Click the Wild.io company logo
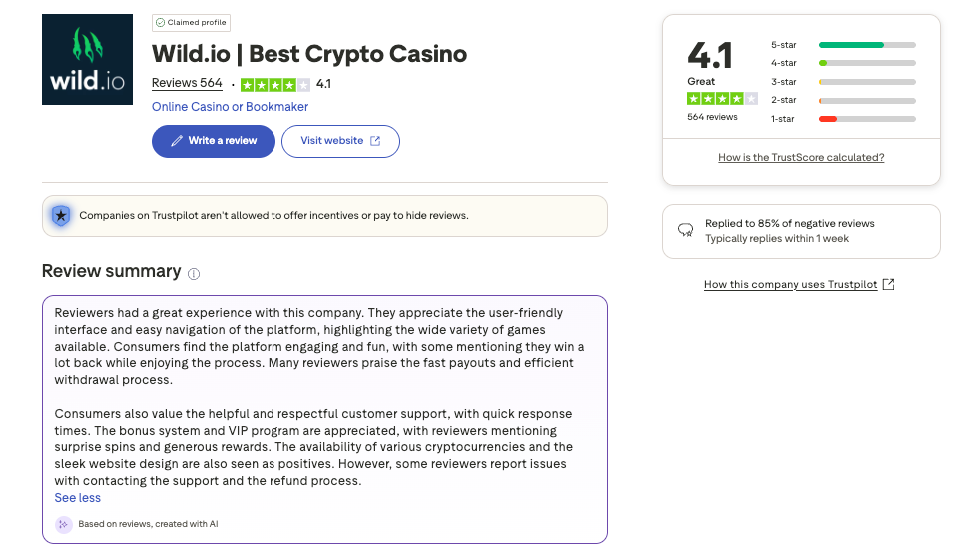 88,60
